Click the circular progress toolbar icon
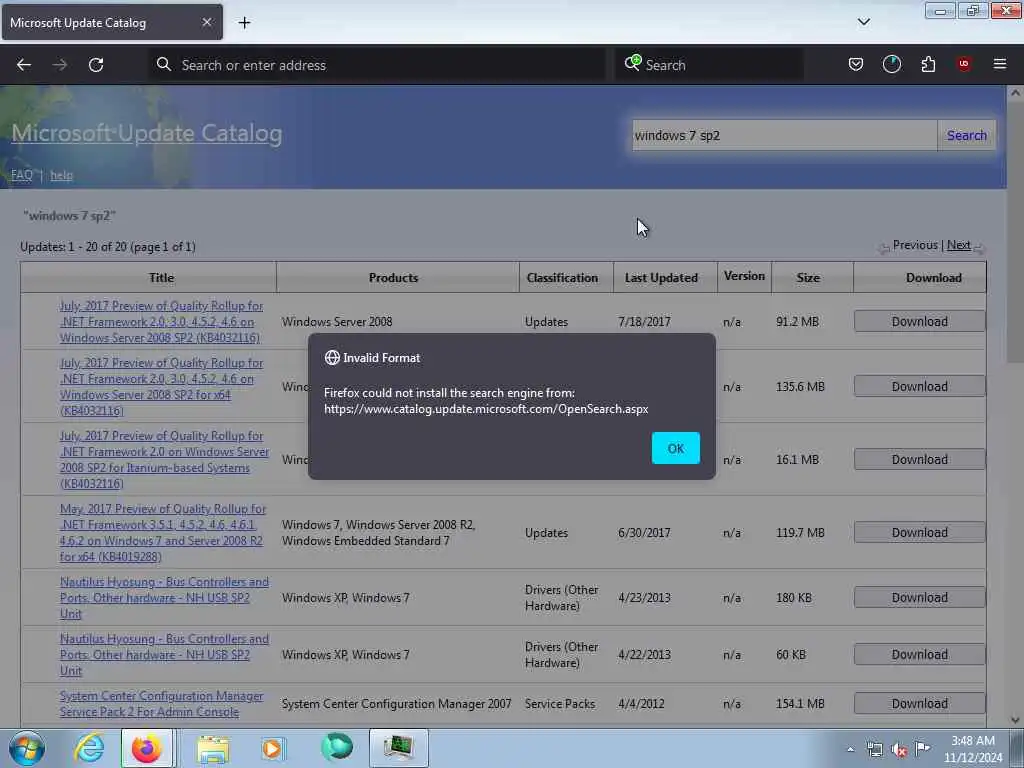Viewport: 1024px width, 768px height. click(x=891, y=64)
